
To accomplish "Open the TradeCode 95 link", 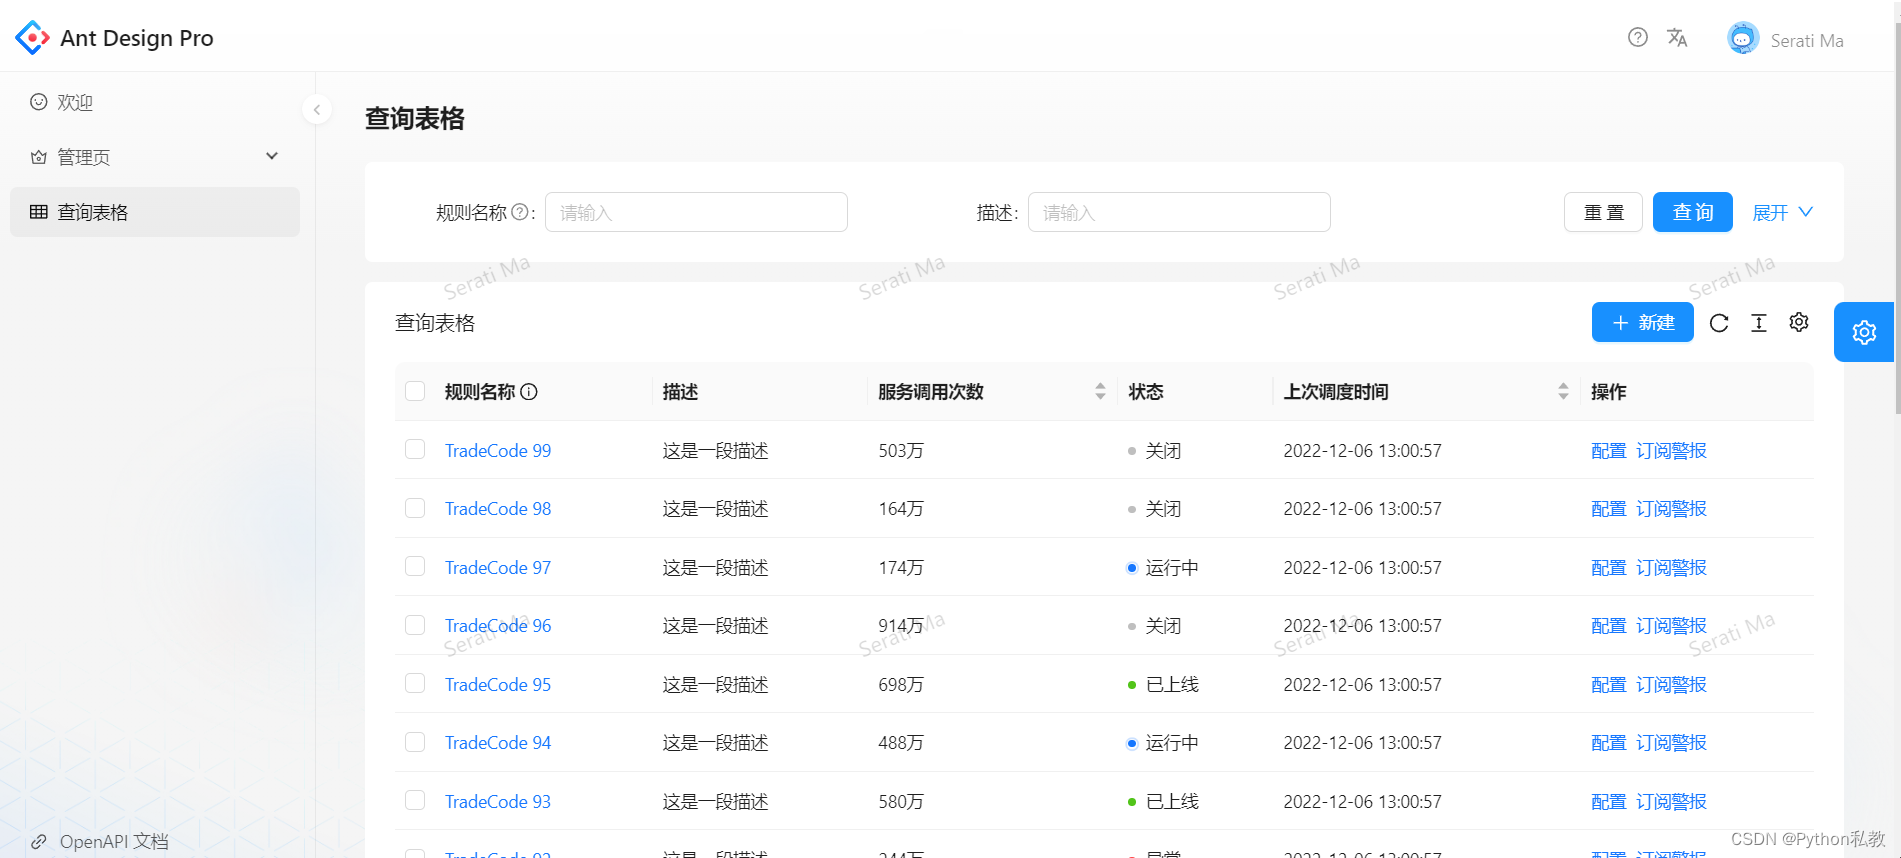I will pyautogui.click(x=498, y=685).
